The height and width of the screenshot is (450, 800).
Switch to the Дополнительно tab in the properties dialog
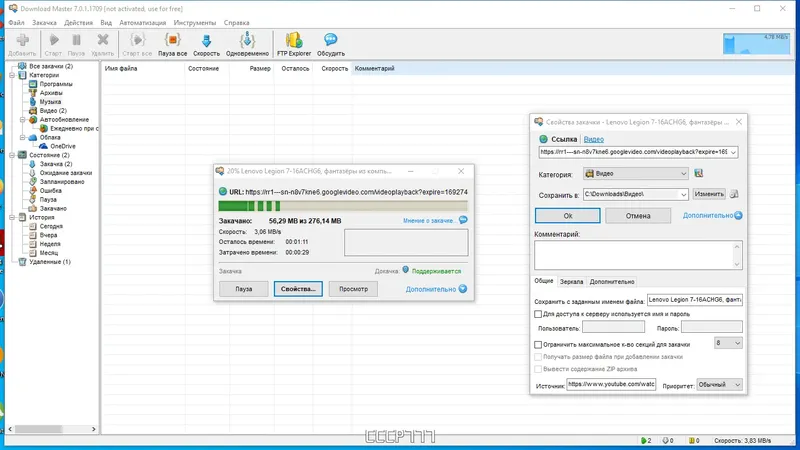(612, 282)
